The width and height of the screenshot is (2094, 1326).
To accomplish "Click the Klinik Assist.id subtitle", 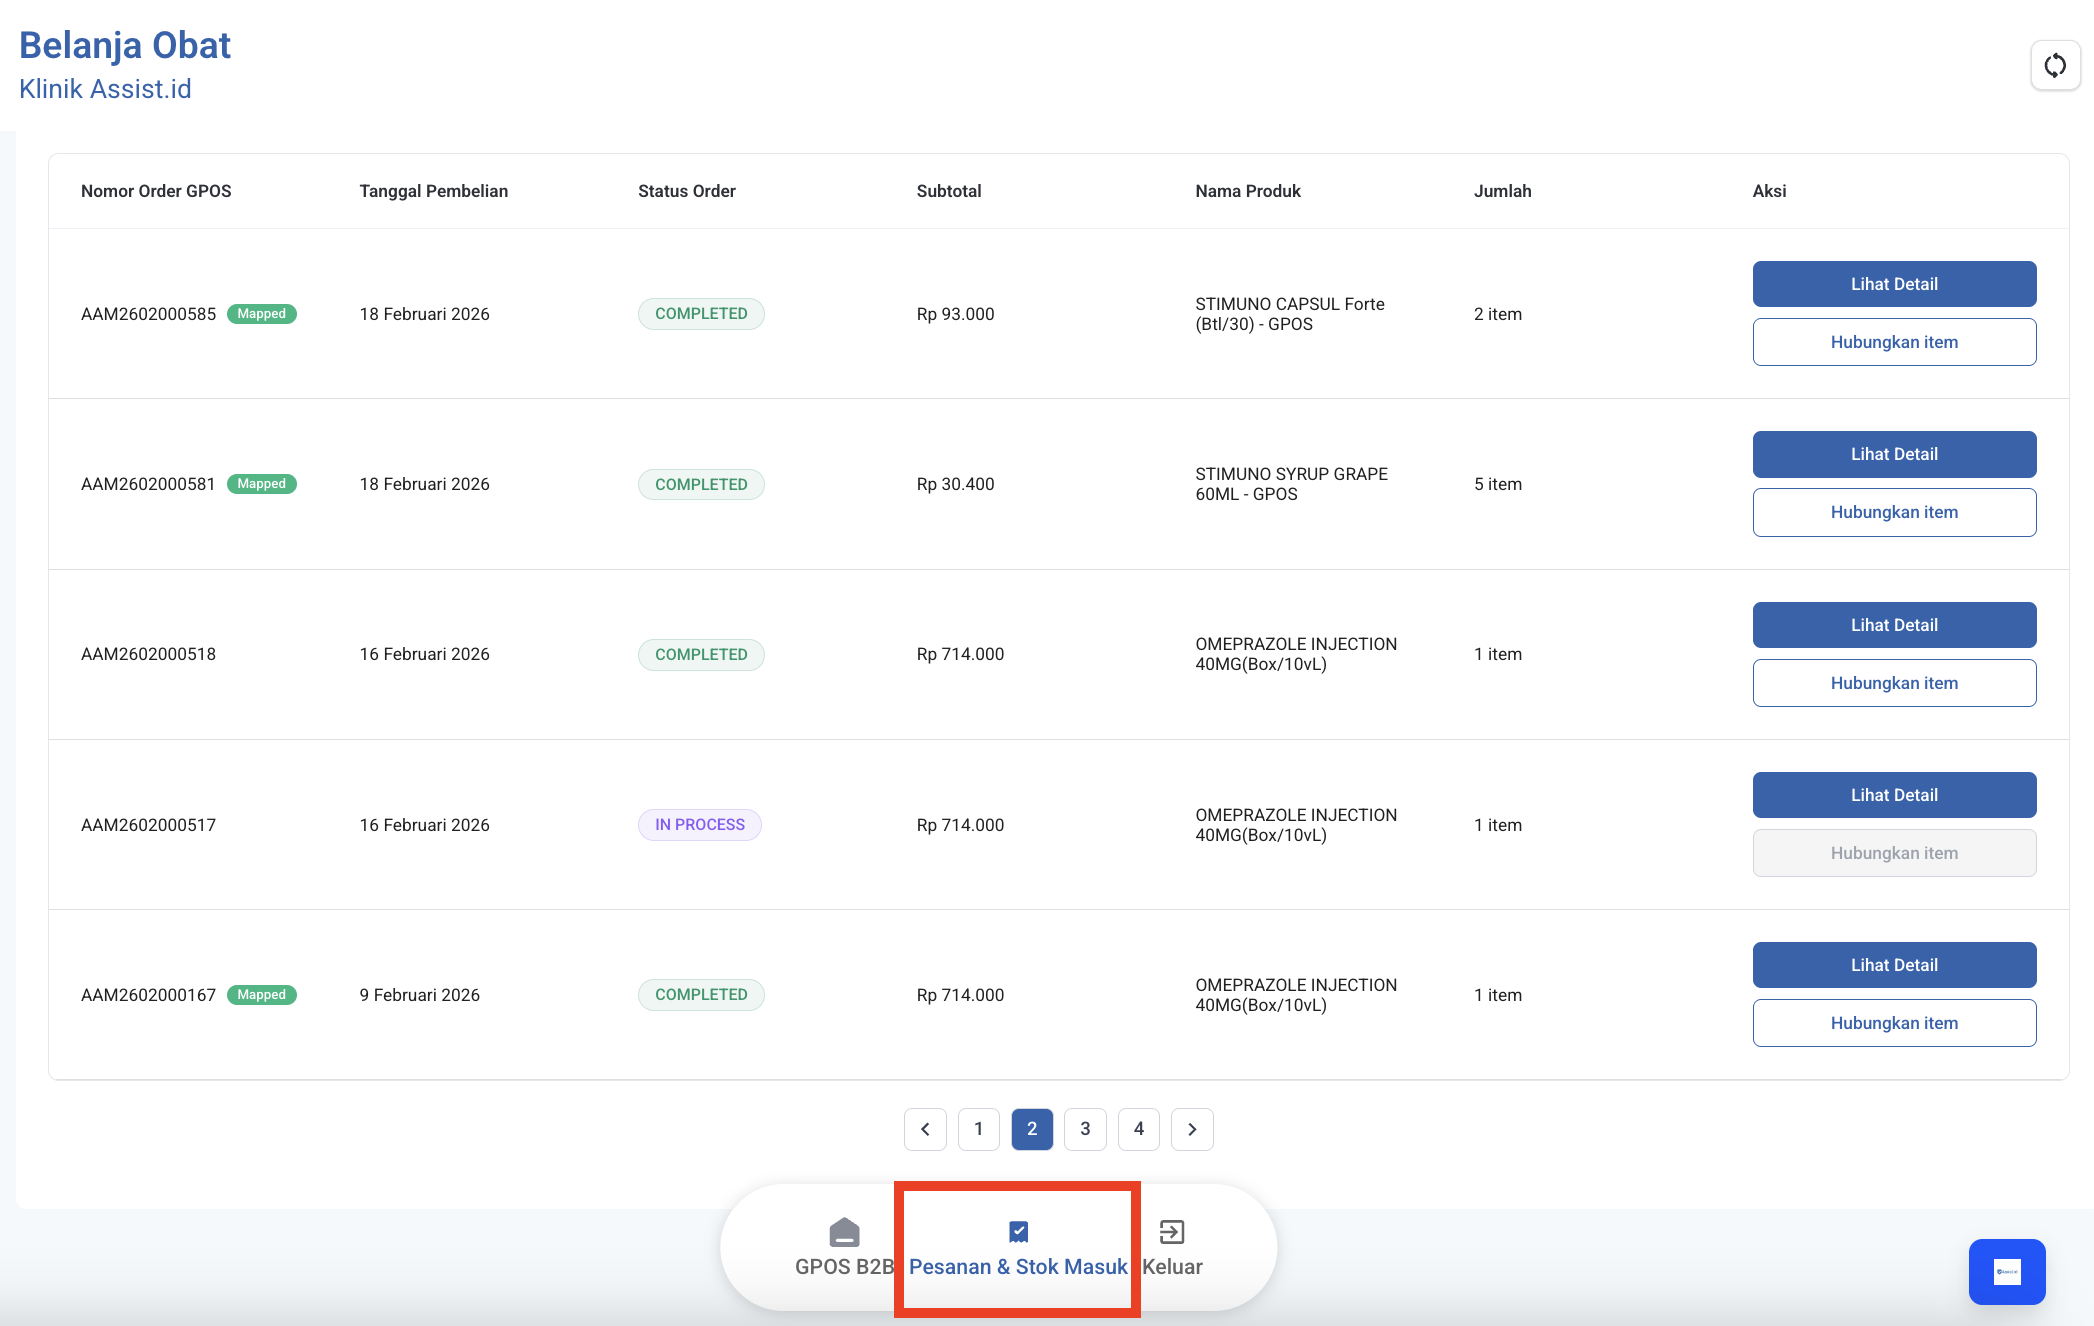I will tap(105, 89).
